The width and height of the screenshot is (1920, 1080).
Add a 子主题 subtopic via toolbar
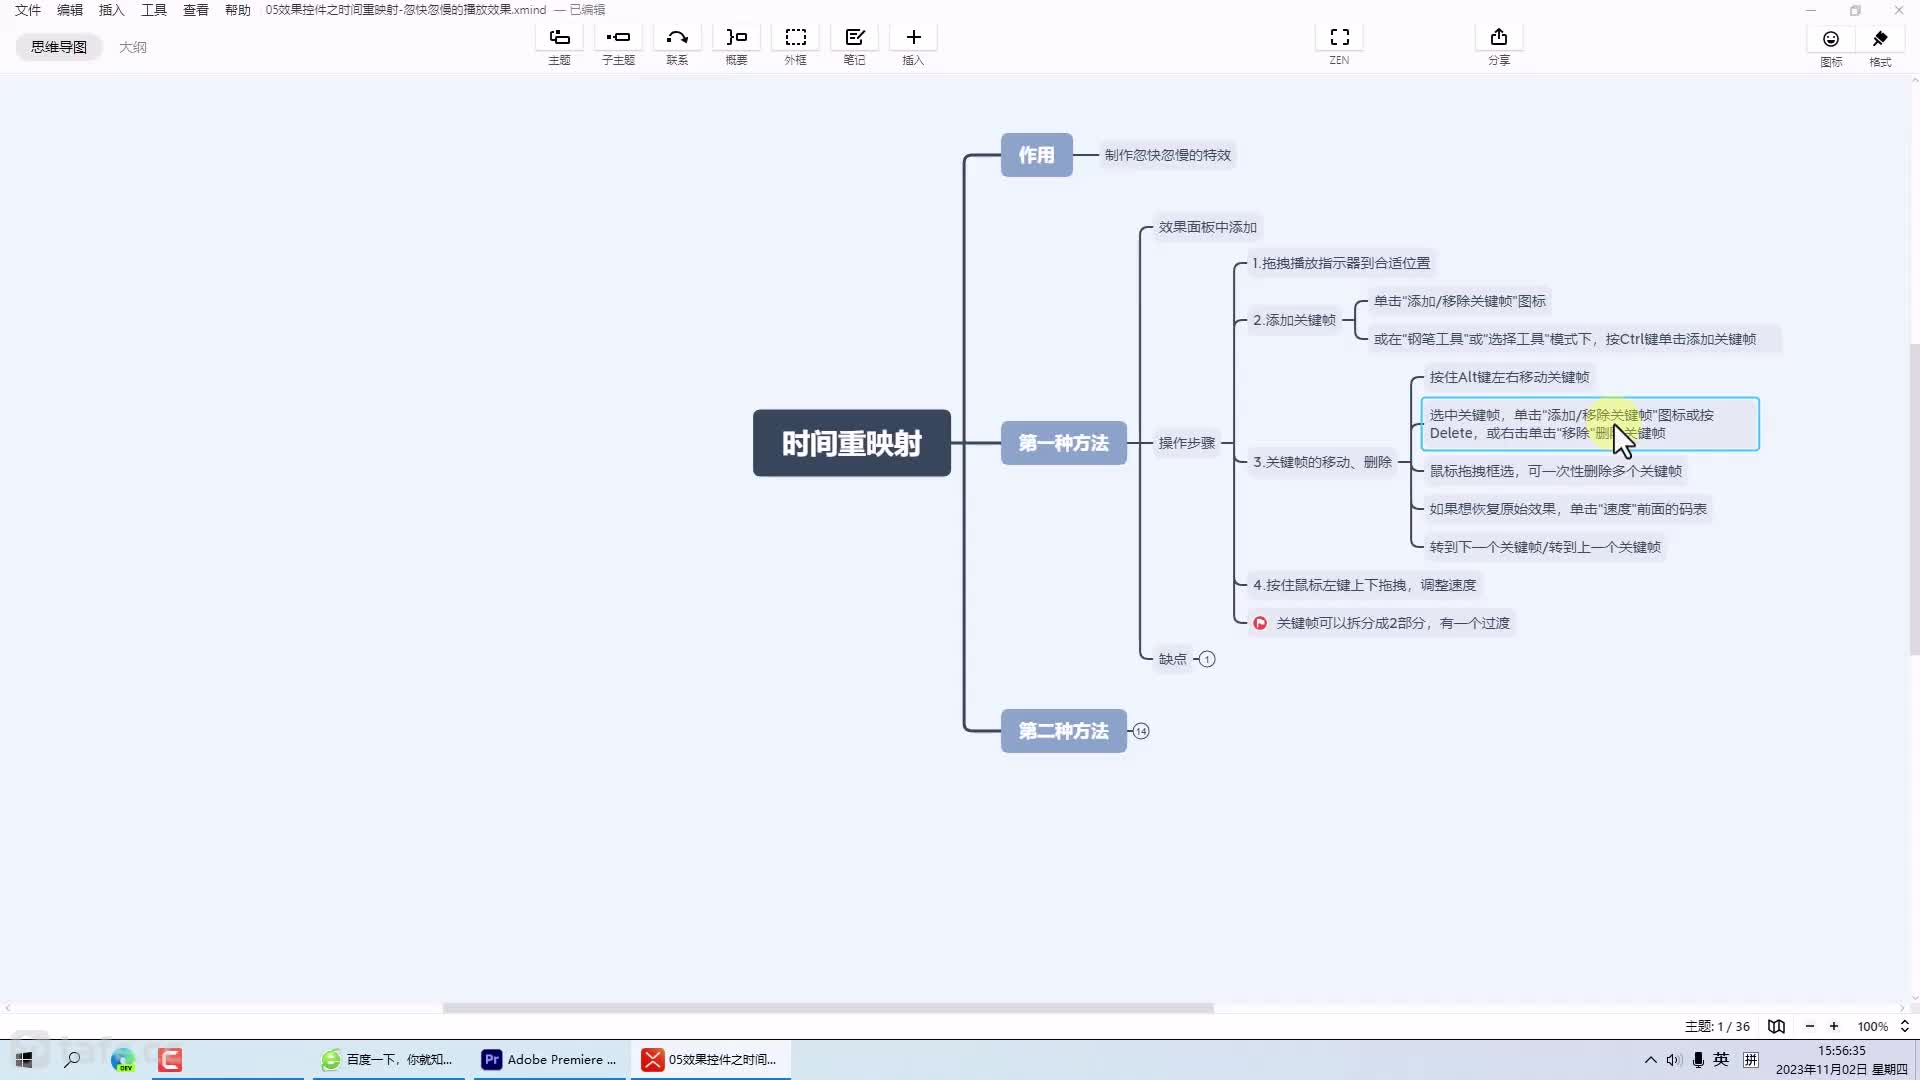pos(618,38)
